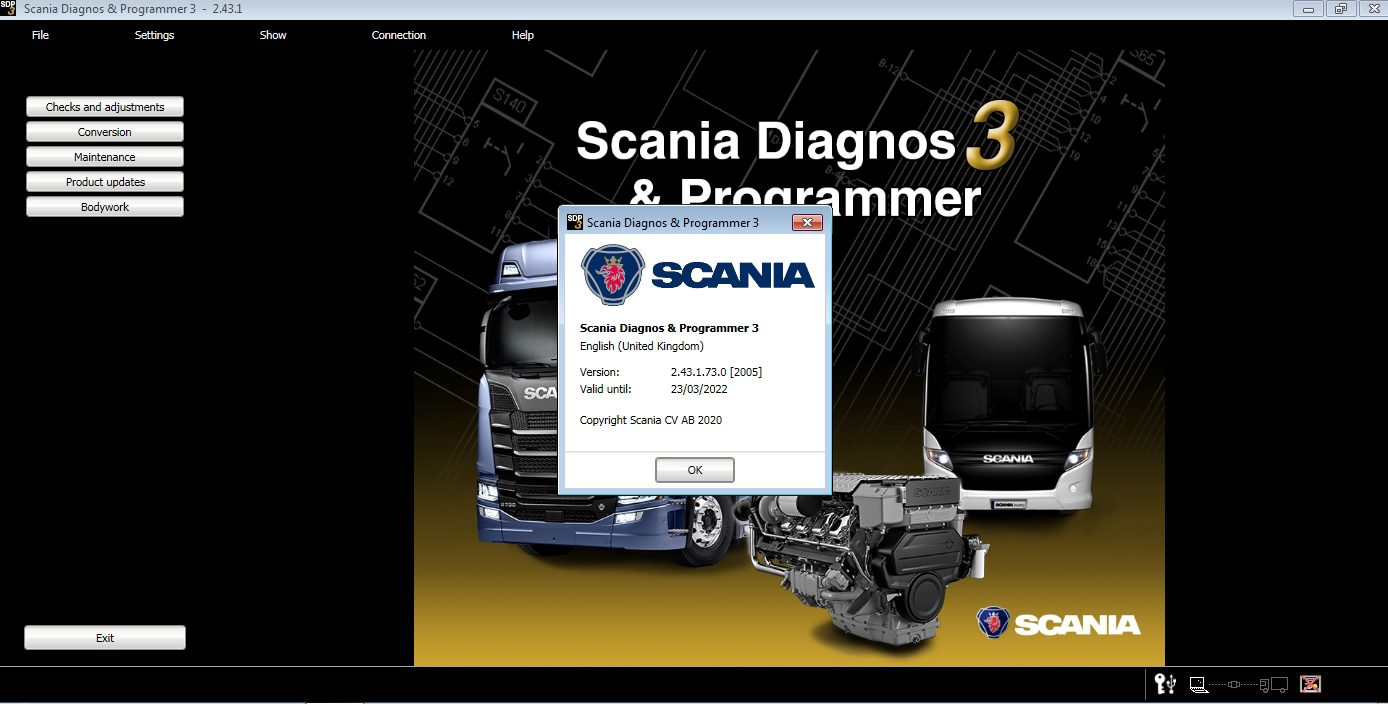Click the cable connector icon between laptop and truck

coord(1234,684)
